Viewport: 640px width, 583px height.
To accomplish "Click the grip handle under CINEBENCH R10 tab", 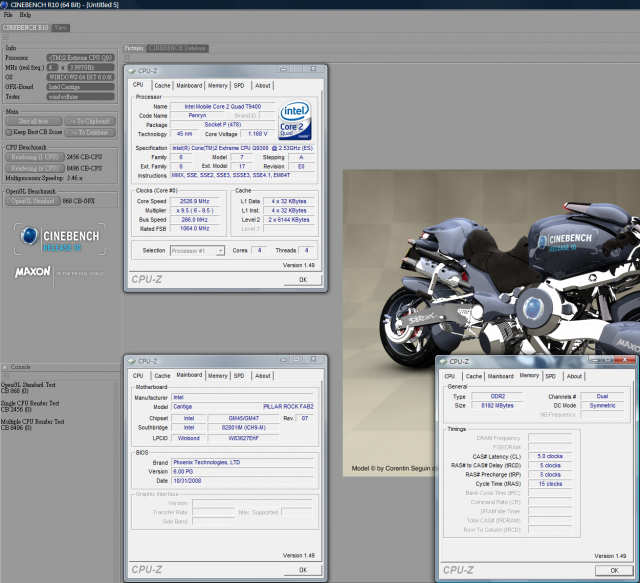I will tap(6, 37).
